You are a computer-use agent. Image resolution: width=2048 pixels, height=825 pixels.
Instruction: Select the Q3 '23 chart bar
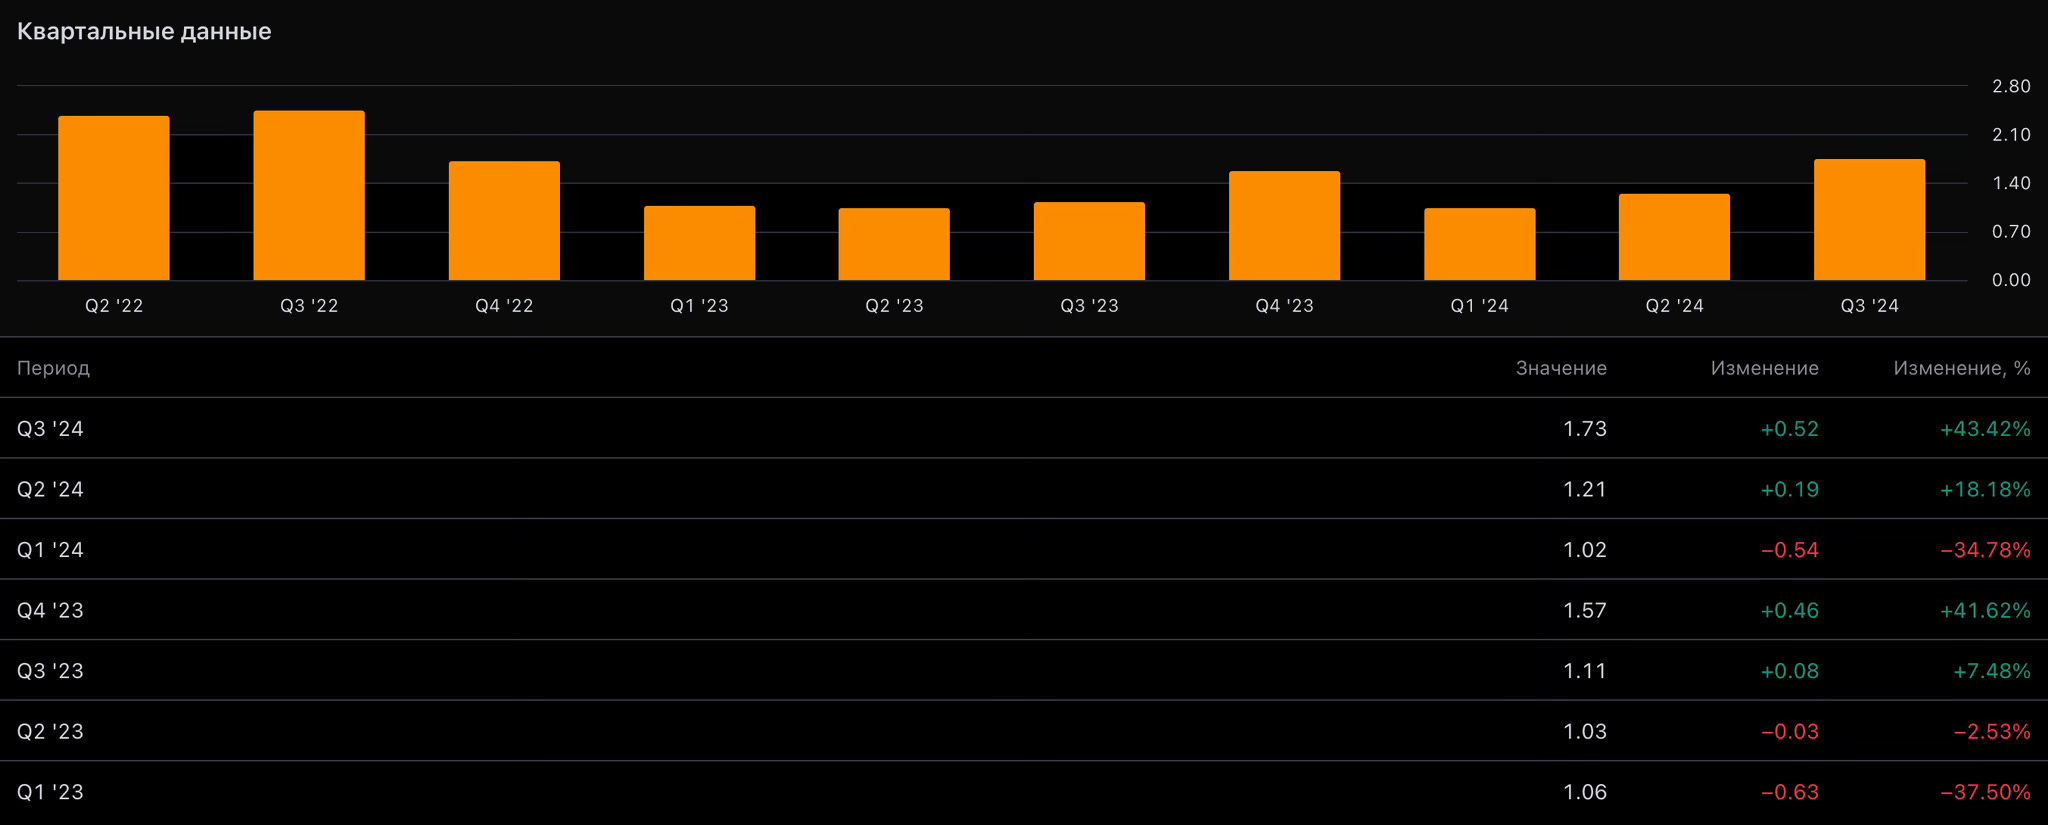click(1089, 241)
